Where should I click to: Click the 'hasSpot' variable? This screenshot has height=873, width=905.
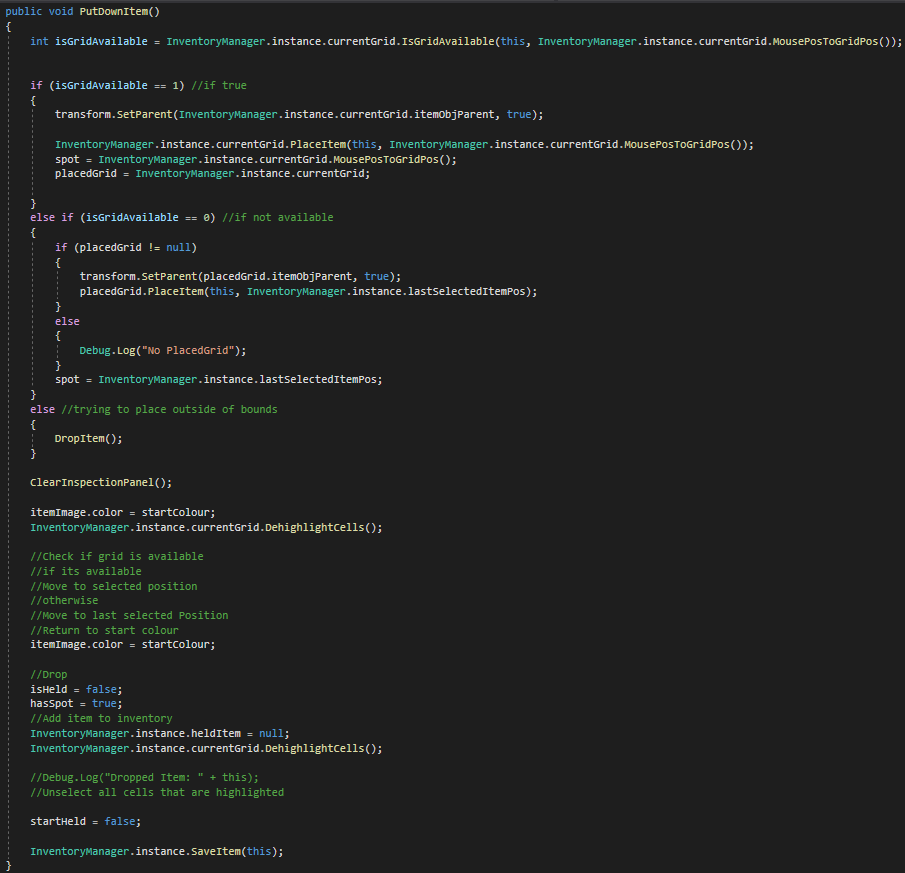[51, 704]
